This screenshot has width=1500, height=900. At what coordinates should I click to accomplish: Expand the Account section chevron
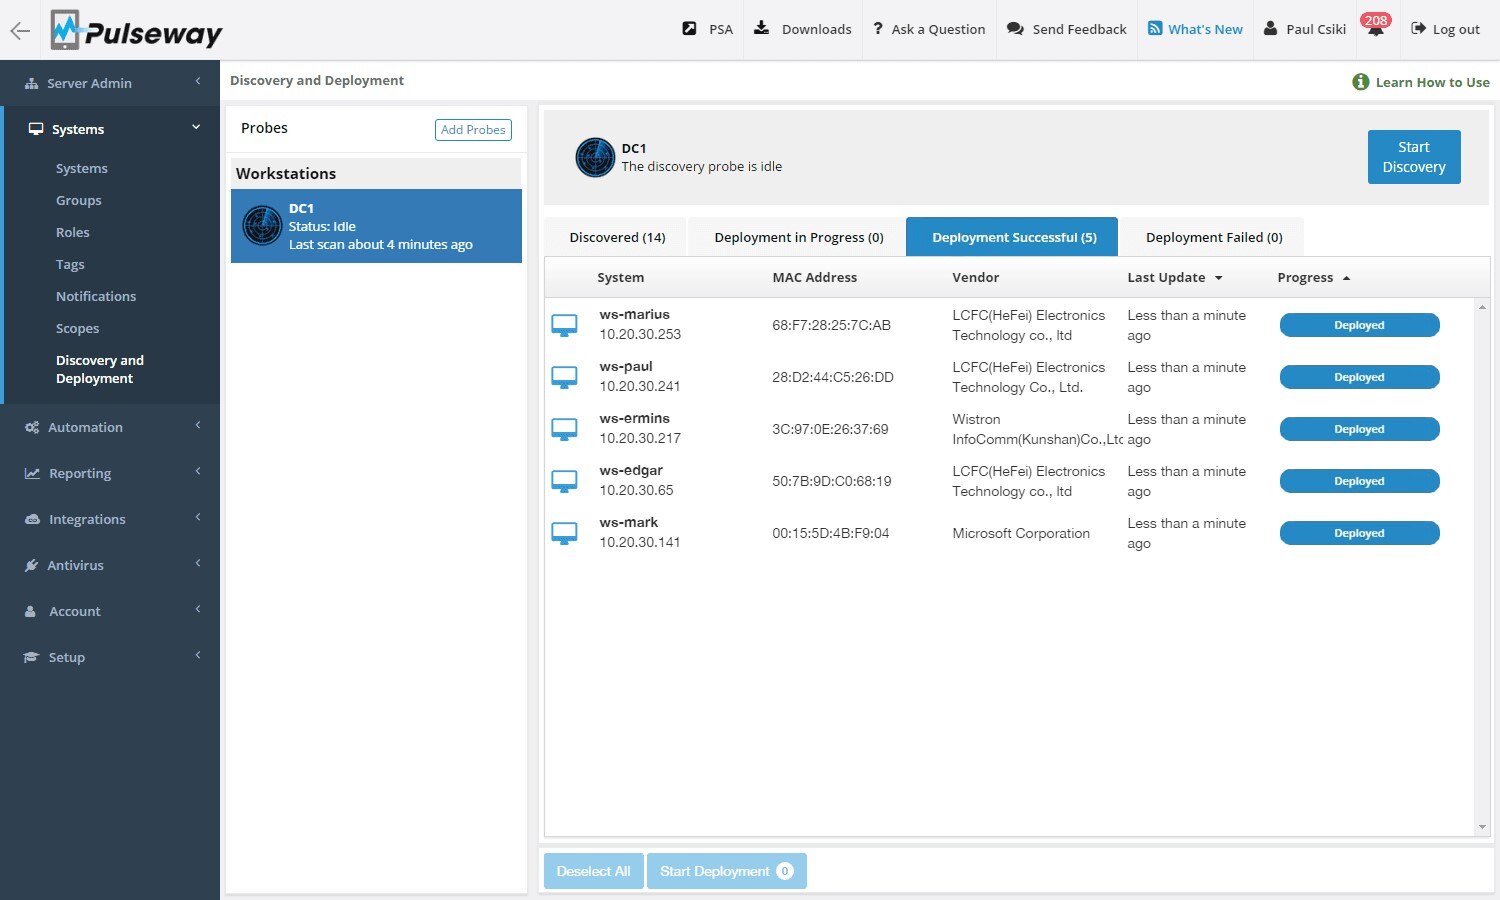click(198, 609)
